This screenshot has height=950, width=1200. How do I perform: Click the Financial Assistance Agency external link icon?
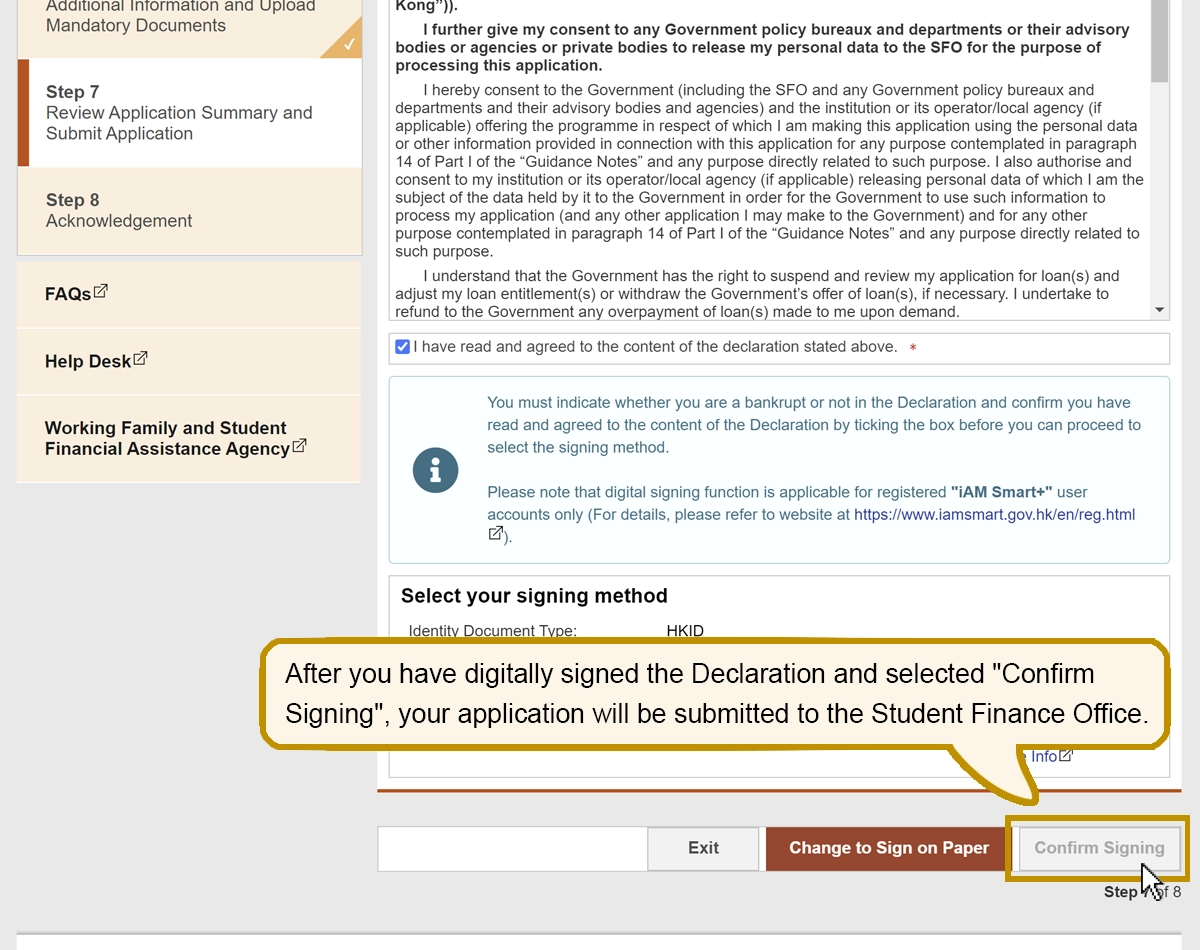pyautogui.click(x=299, y=446)
